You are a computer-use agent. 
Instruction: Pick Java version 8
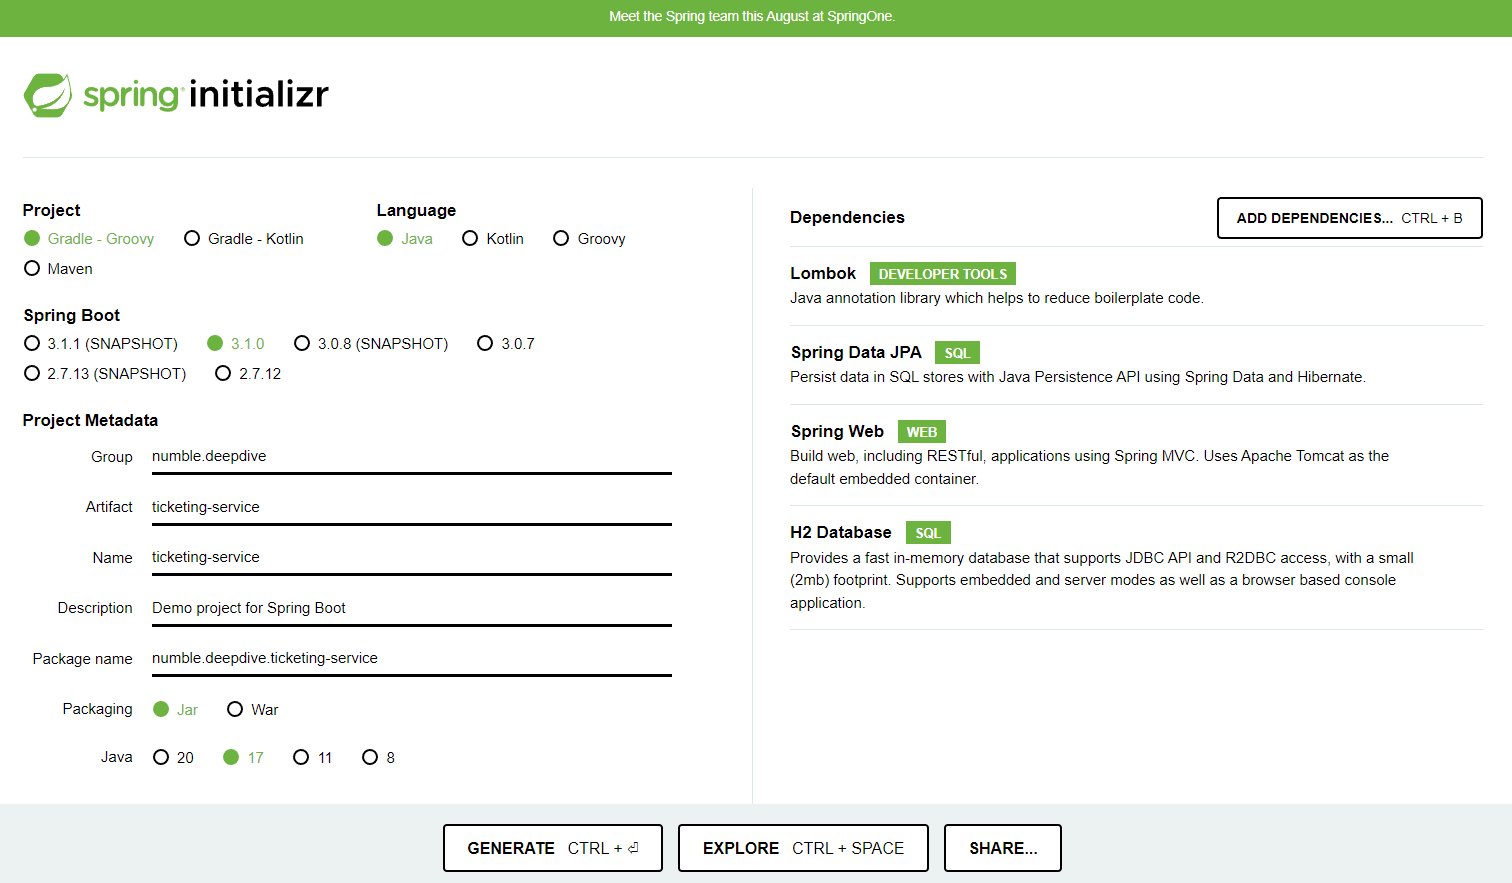[x=379, y=757]
